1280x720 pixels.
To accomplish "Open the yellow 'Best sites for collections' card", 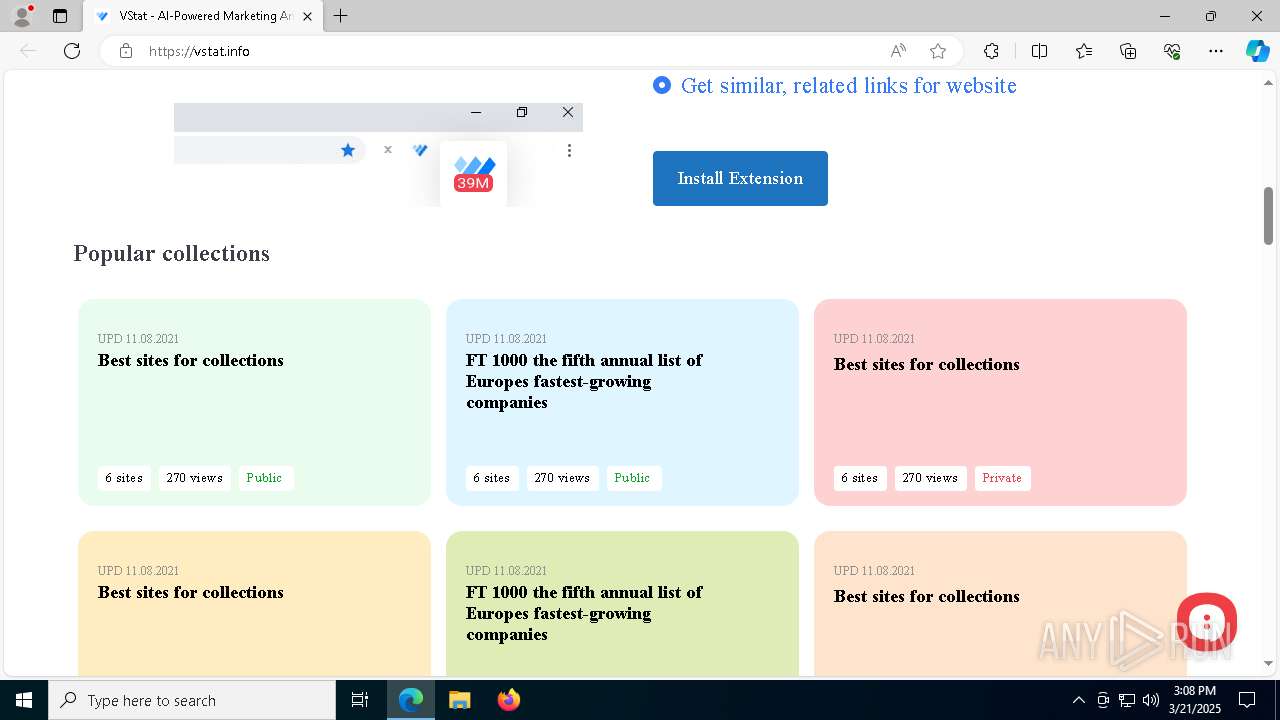I will point(255,603).
